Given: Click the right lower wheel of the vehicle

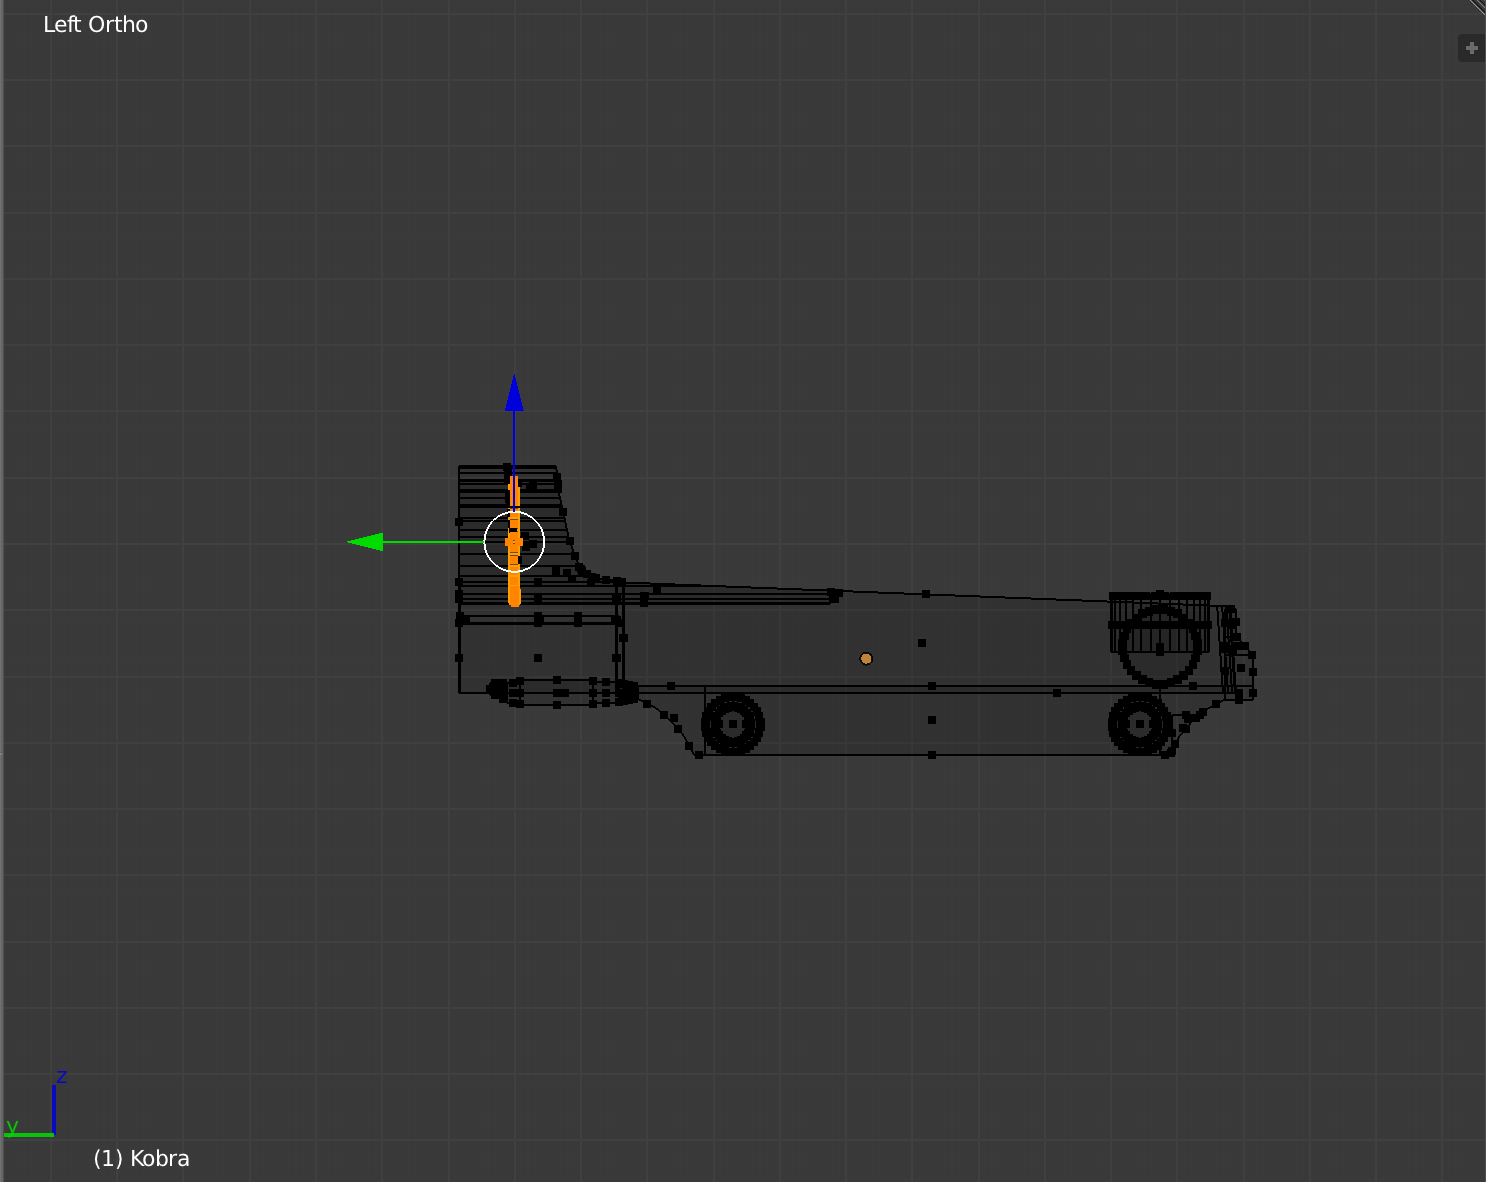Looking at the screenshot, I should tap(1140, 724).
